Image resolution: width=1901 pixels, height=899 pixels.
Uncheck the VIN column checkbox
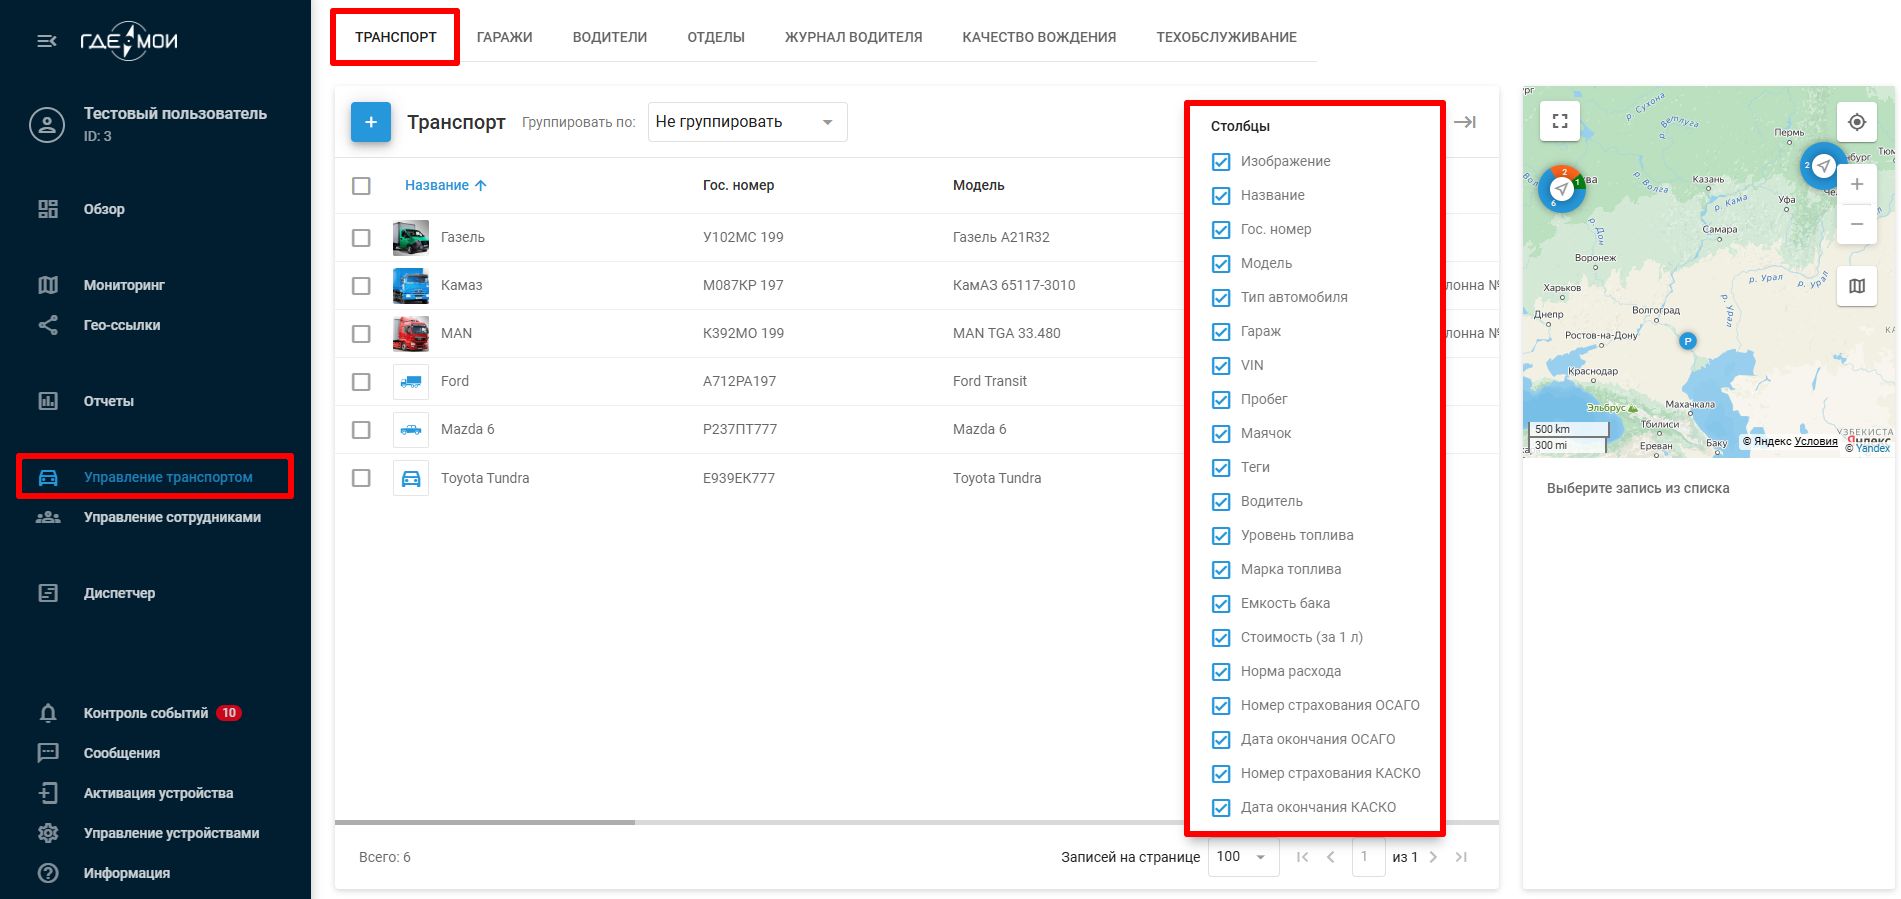(1221, 366)
